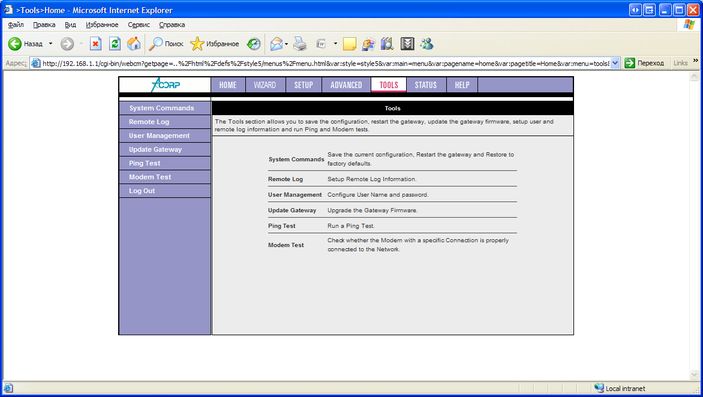Click inside the address URL field
Screen dimensions: 703x397
click(326, 63)
